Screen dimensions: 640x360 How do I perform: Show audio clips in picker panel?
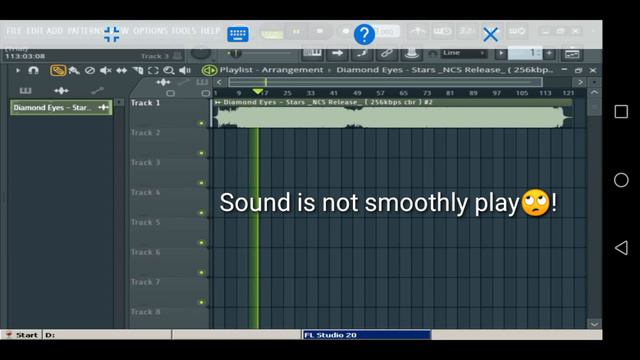click(x=61, y=91)
